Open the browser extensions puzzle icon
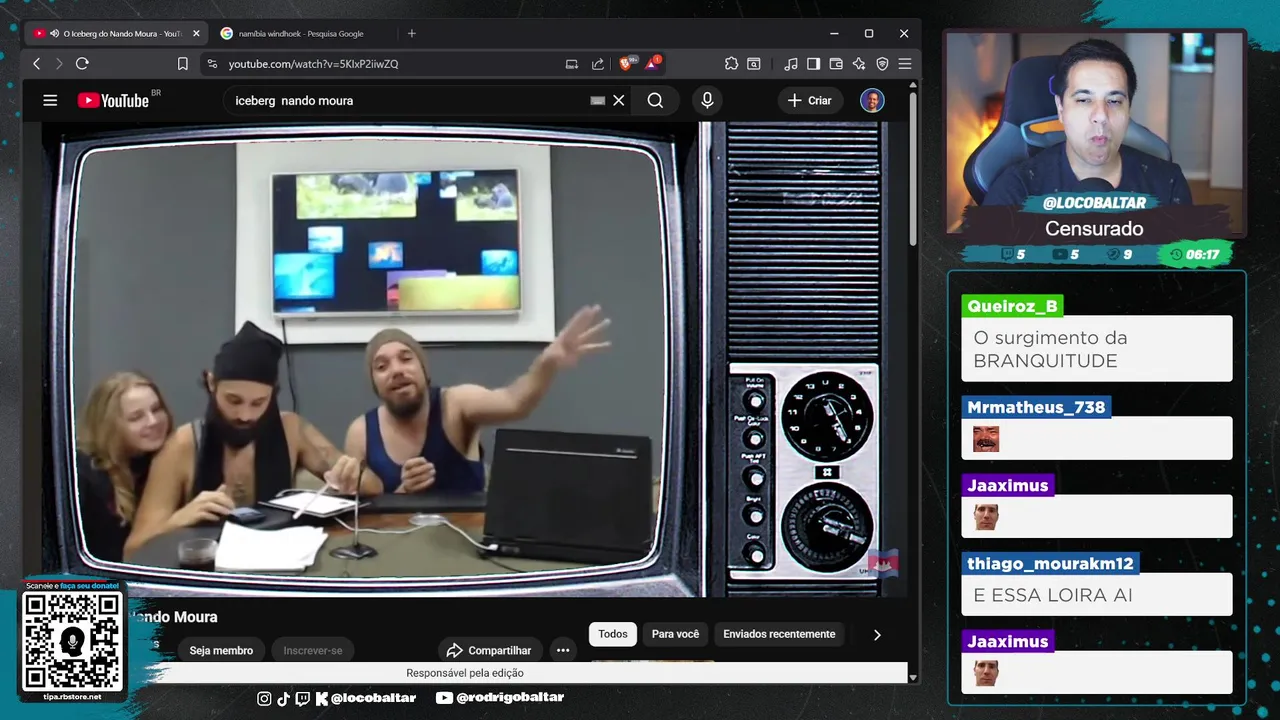 pos(731,63)
